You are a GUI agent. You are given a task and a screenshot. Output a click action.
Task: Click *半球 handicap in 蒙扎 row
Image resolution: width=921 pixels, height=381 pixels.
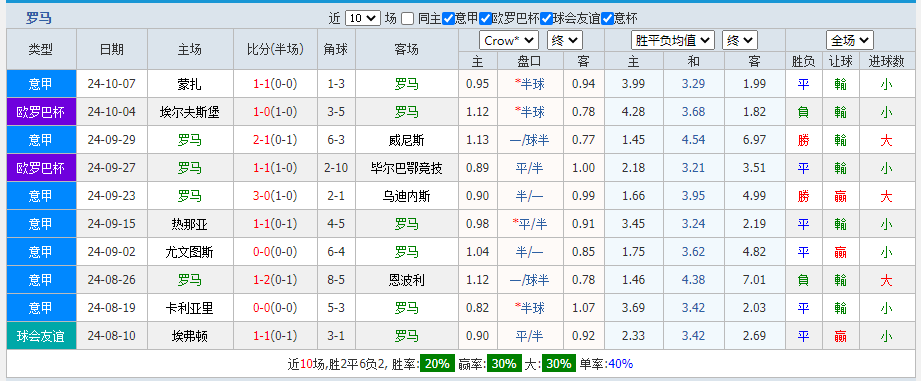click(x=529, y=84)
